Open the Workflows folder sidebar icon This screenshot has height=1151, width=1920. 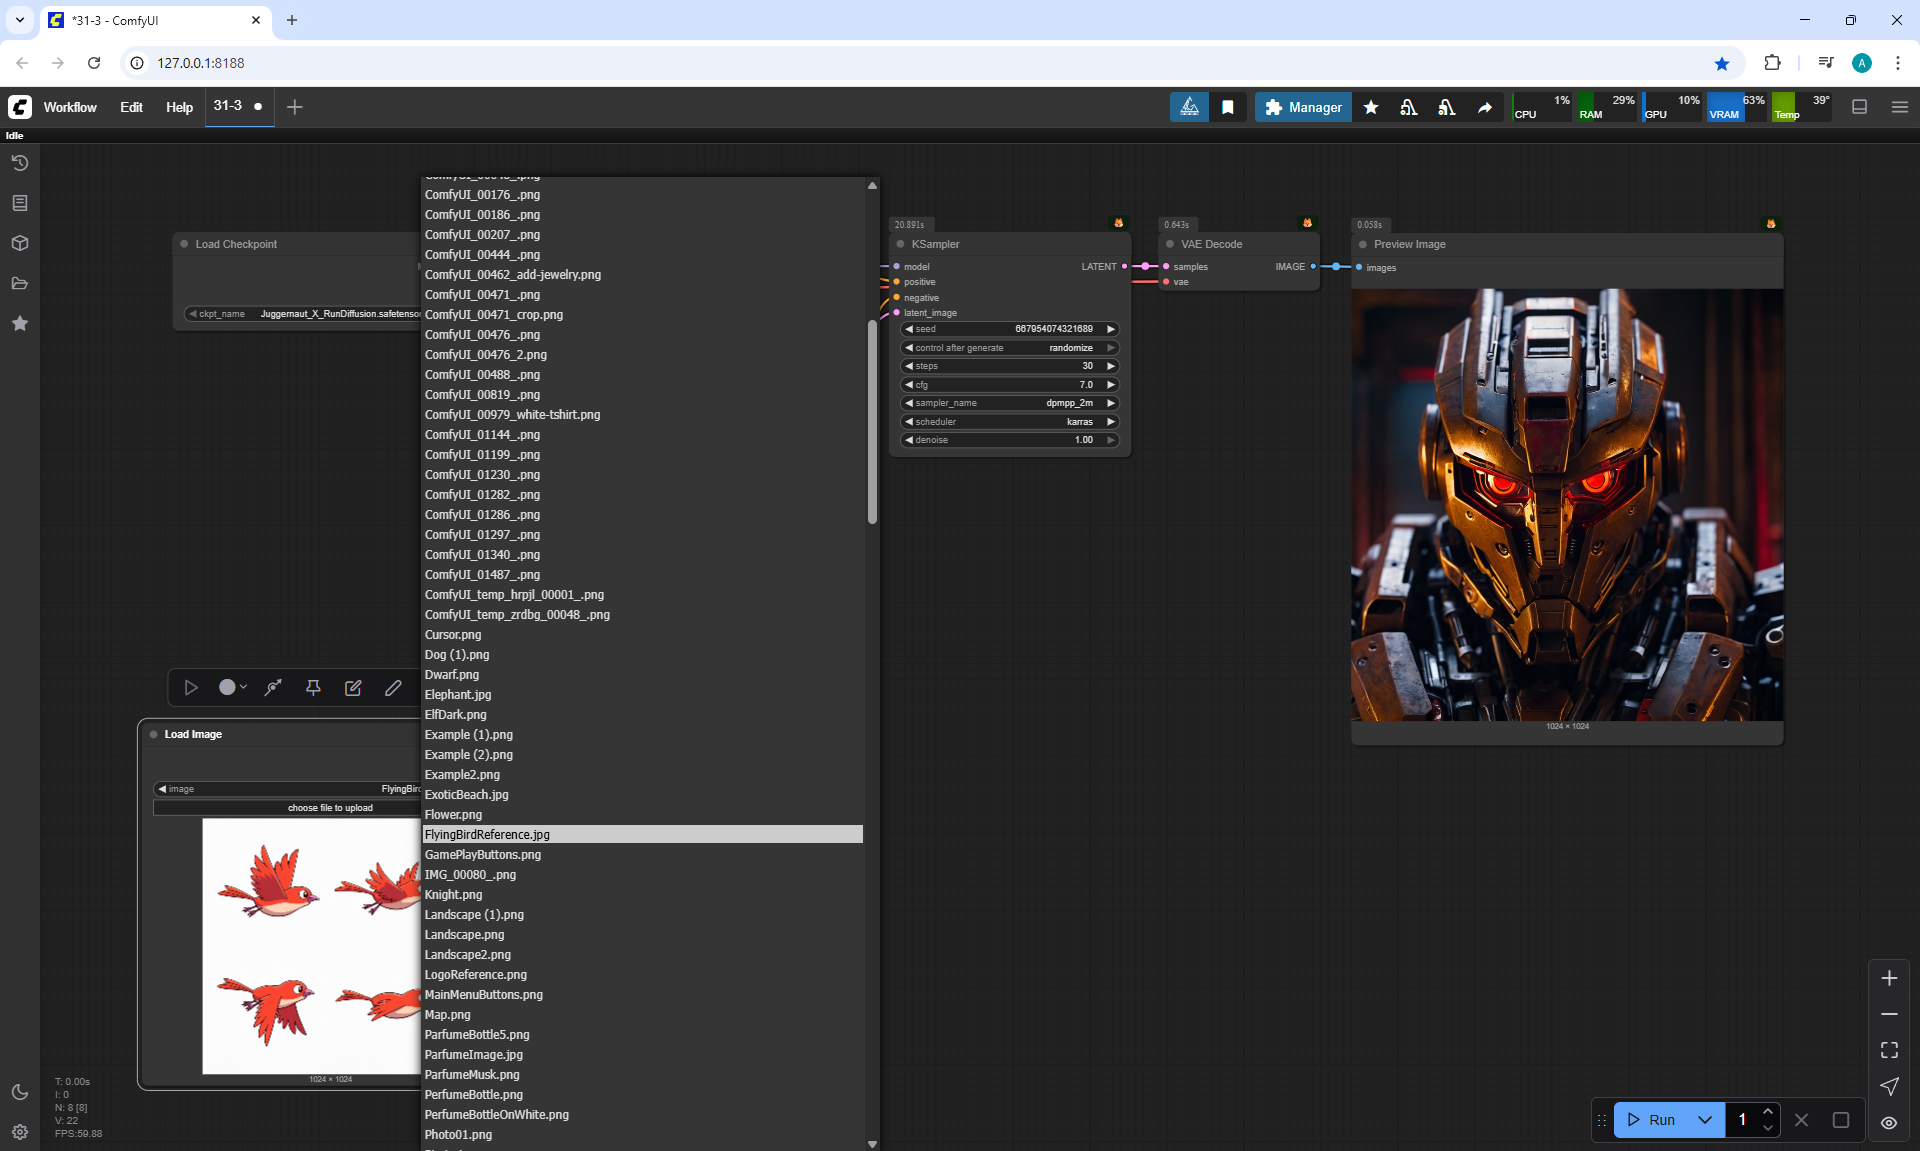[x=19, y=283]
